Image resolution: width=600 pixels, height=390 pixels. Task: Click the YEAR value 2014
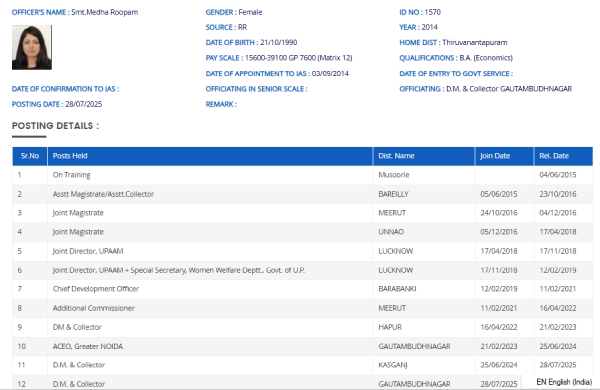tap(429, 27)
